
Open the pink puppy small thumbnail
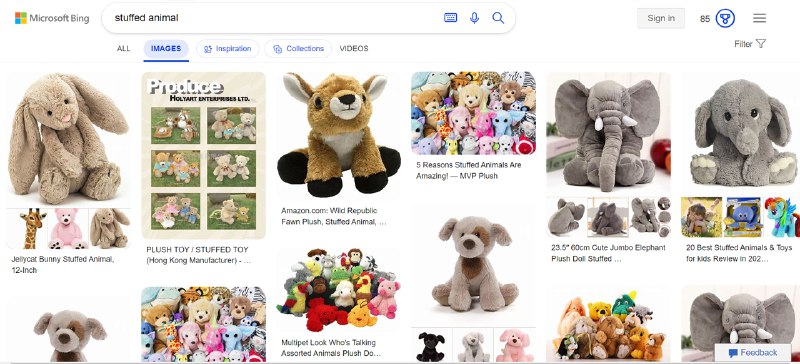click(x=515, y=345)
